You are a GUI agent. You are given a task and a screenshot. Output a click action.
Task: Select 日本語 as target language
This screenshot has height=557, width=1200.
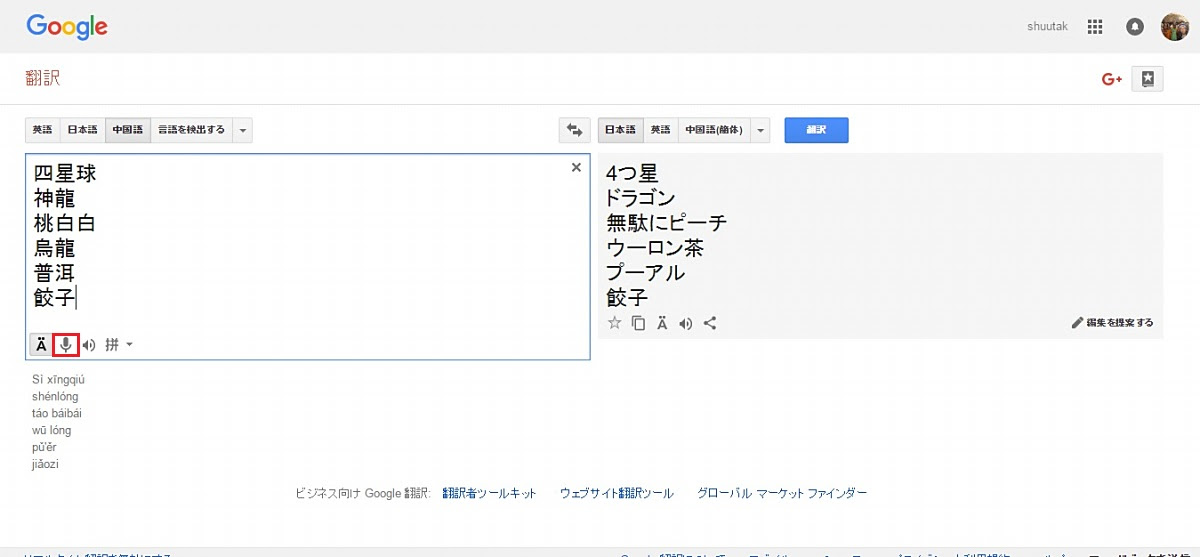[621, 130]
